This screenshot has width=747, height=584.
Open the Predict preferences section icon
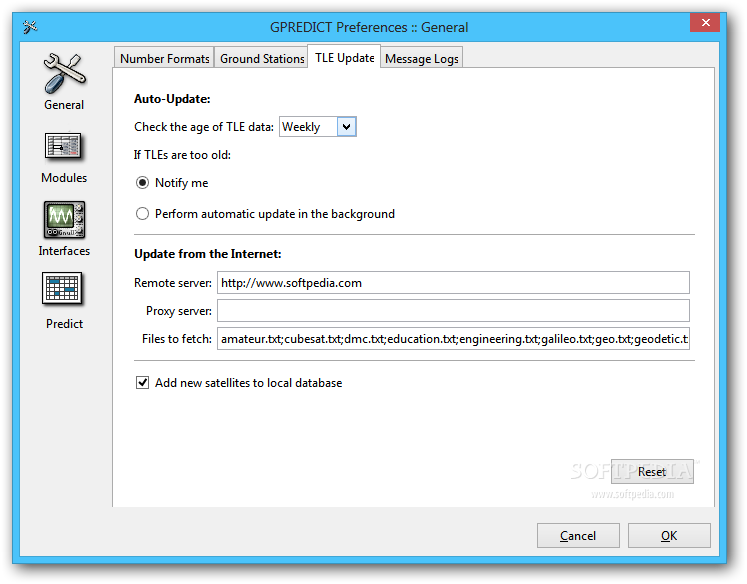point(62,289)
